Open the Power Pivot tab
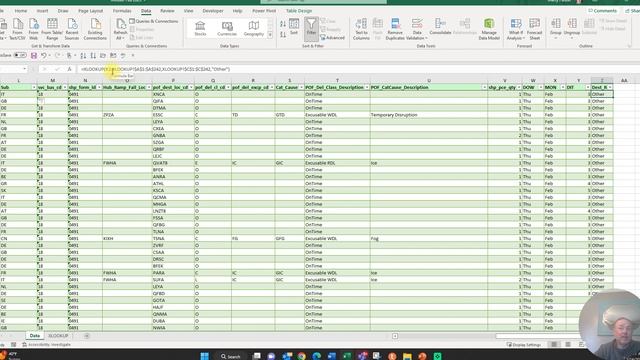Image resolution: width=640 pixels, height=360 pixels. (264, 11)
